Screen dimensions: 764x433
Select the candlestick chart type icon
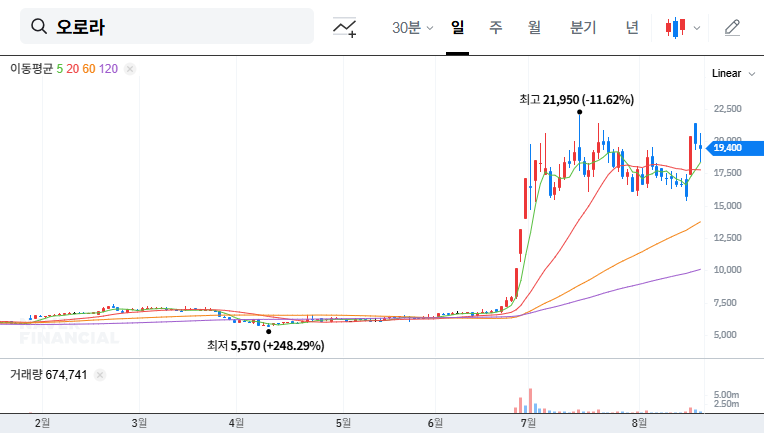[675, 28]
